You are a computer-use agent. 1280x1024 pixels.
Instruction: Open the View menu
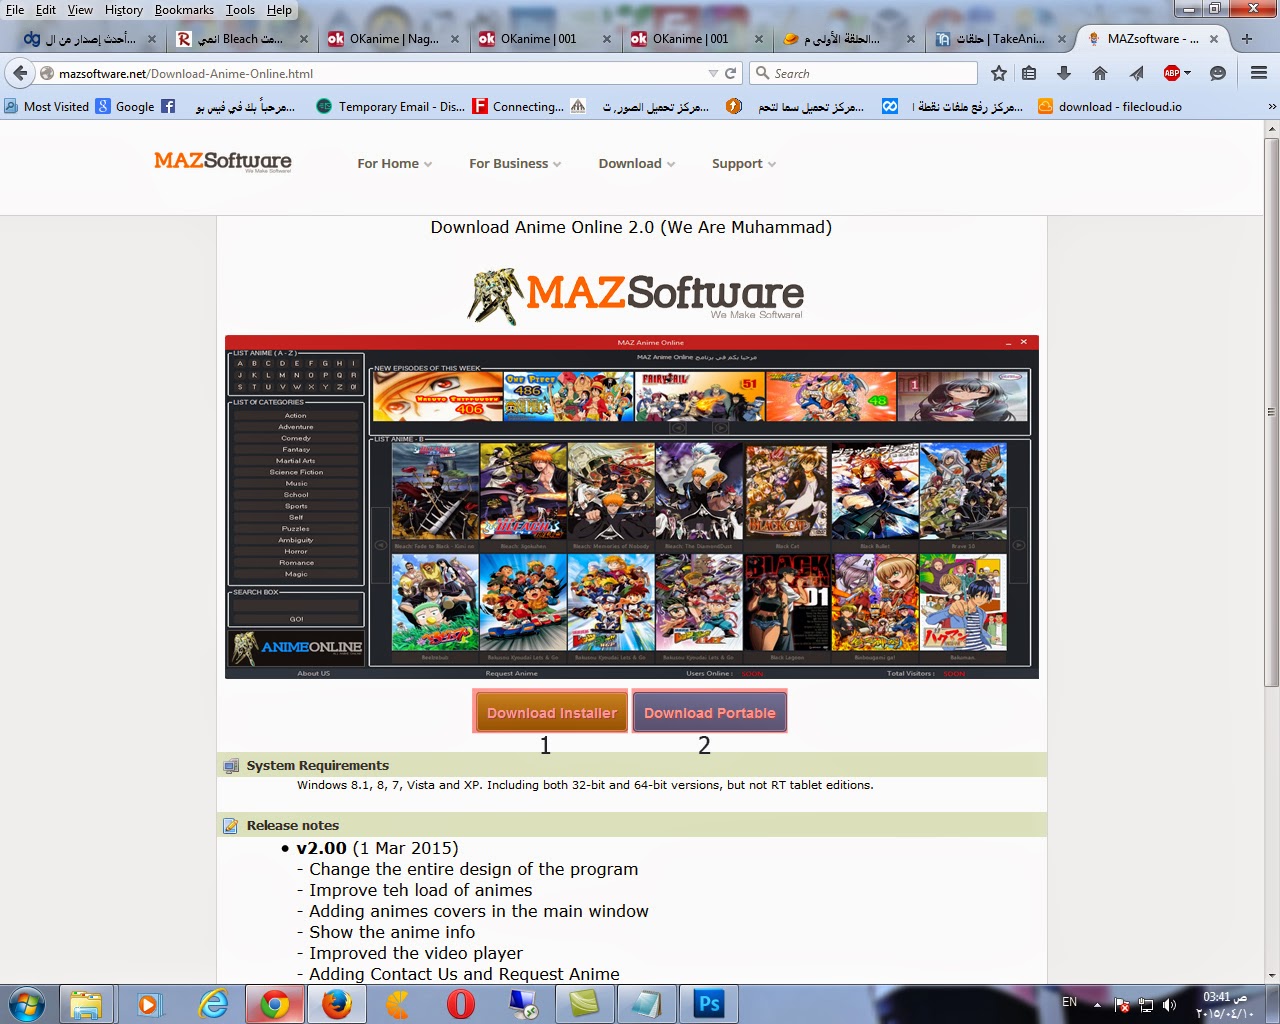tap(80, 10)
